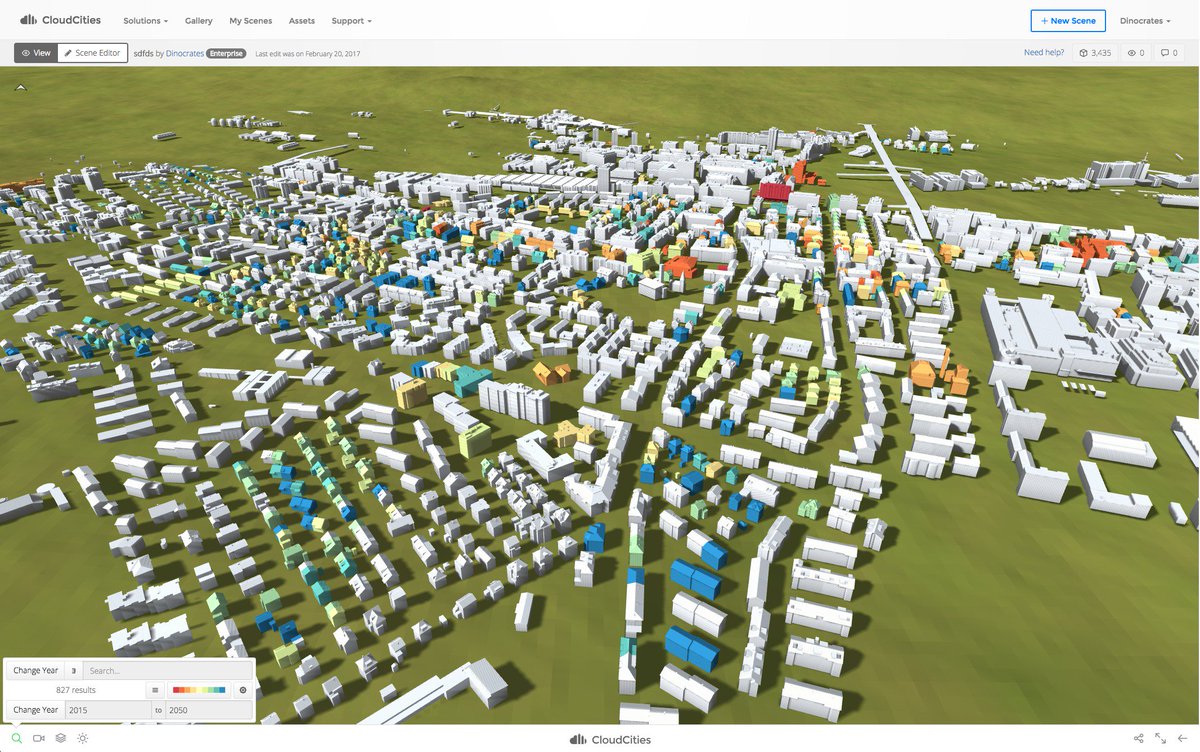Viewport: 1200px width, 752px height.
Task: Click the Need help? link
Action: [x=1044, y=53]
